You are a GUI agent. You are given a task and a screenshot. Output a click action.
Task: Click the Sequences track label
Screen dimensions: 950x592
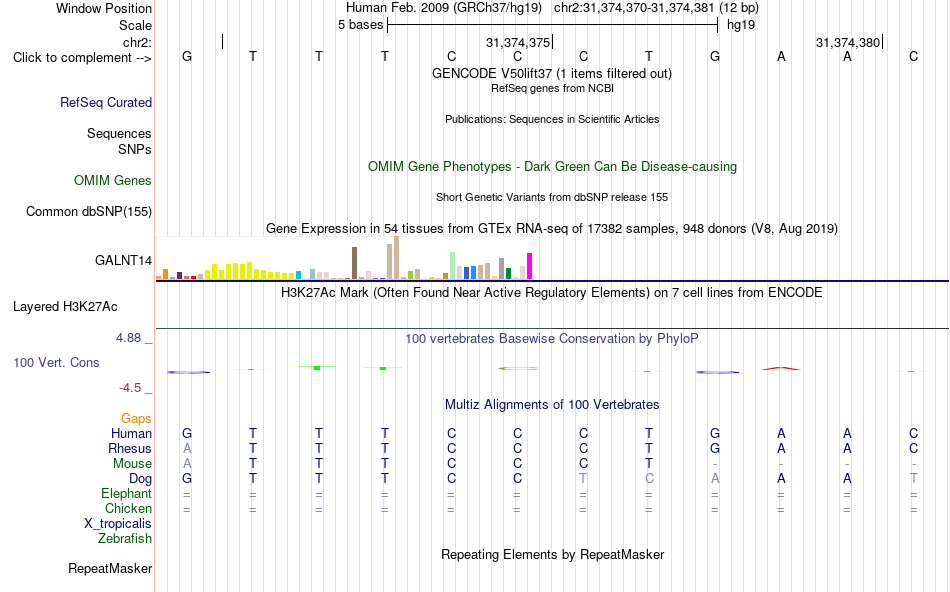coord(119,133)
